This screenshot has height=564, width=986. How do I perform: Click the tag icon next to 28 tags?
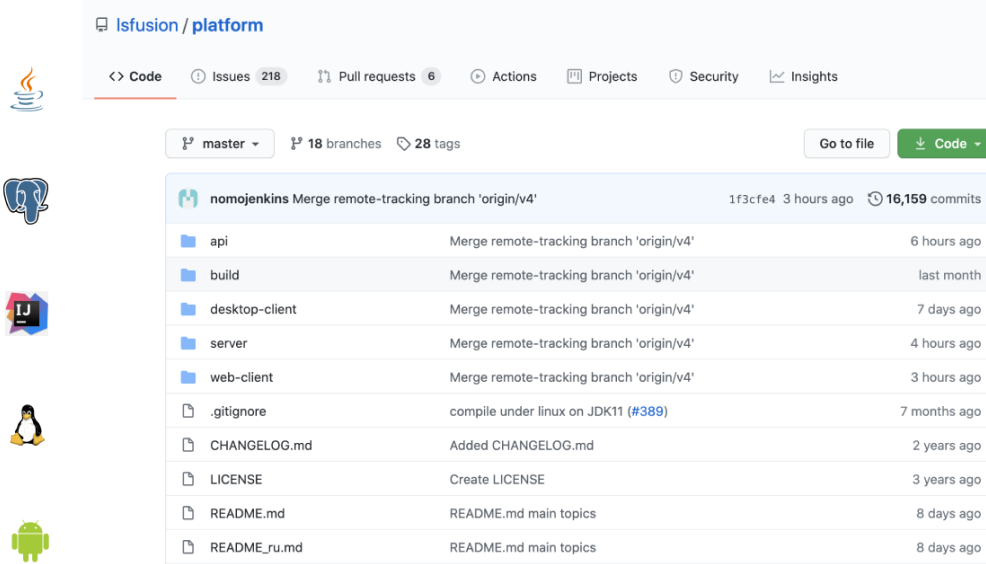(403, 144)
